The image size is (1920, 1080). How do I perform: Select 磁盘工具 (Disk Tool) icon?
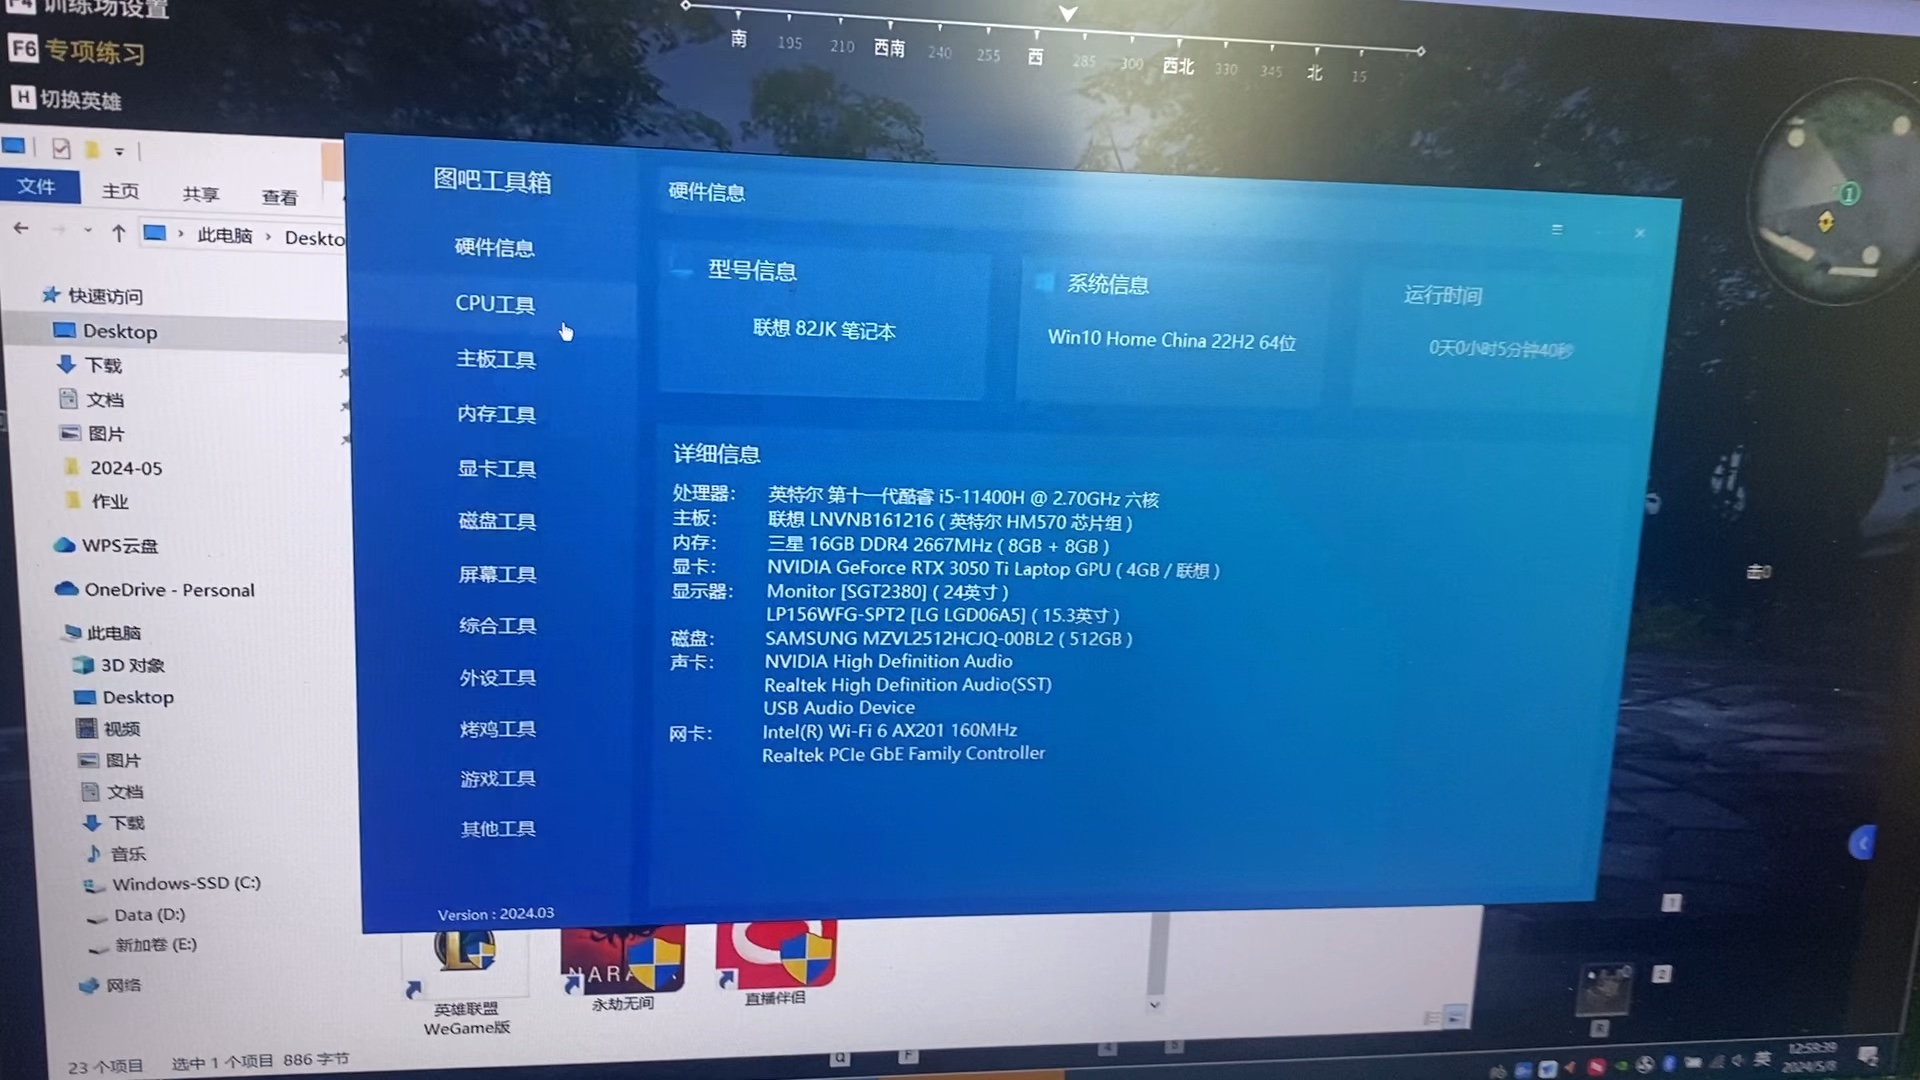coord(496,521)
